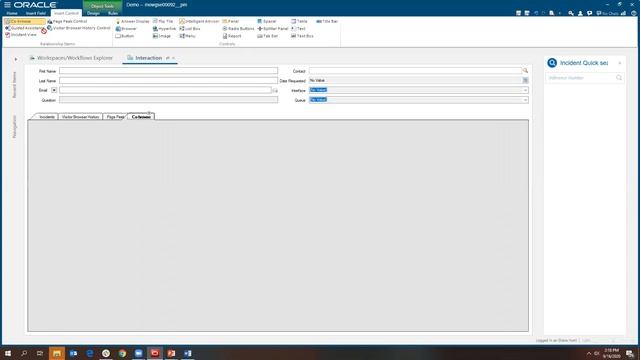
Task: Expand the Interface dropdown
Action: (525, 90)
